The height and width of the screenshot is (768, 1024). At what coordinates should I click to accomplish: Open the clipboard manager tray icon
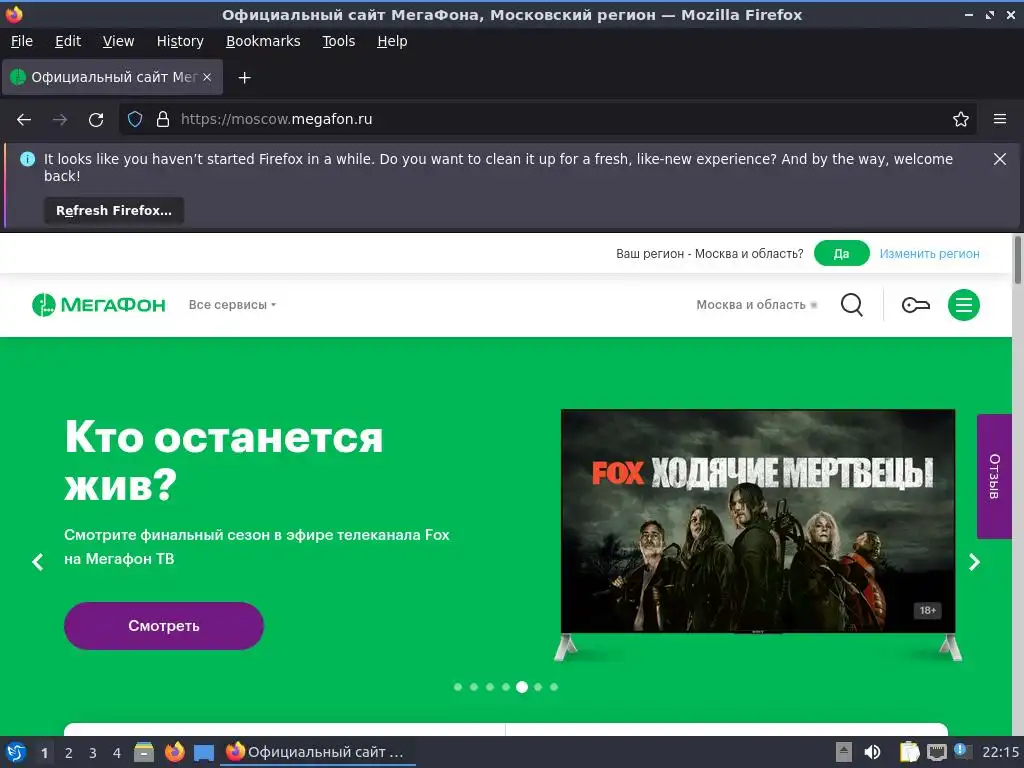pyautogui.click(x=909, y=752)
